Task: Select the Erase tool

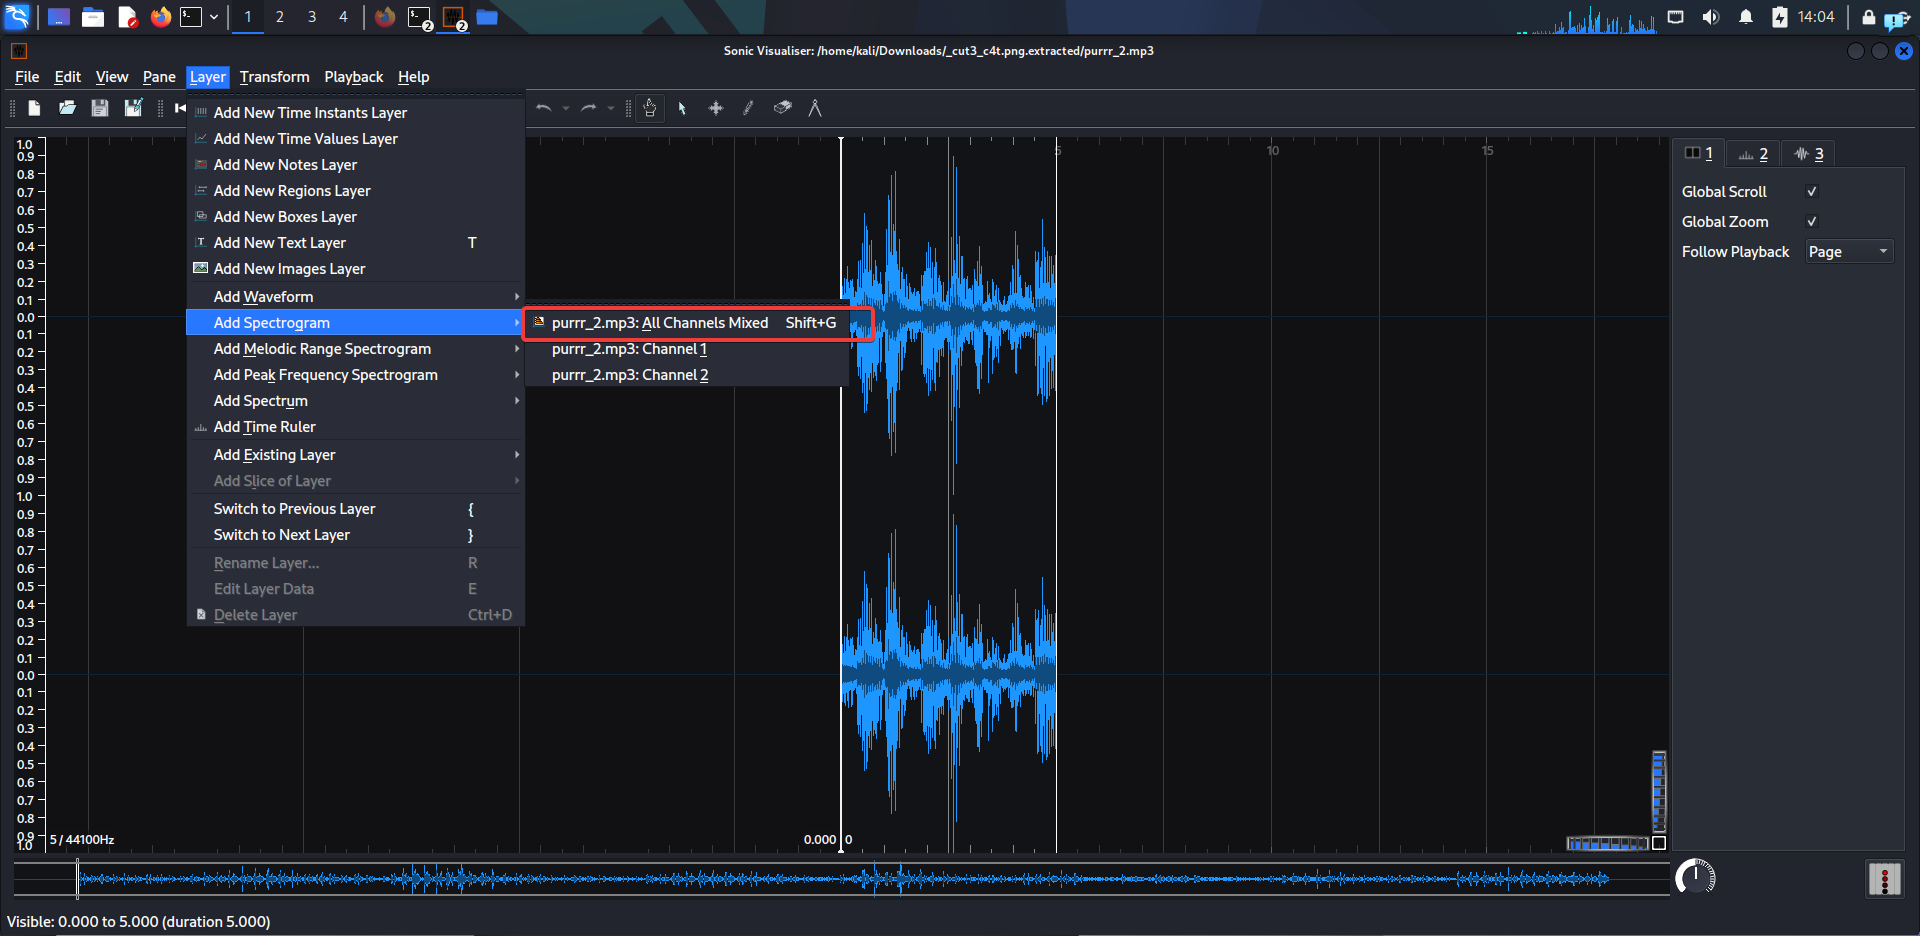Action: point(783,108)
